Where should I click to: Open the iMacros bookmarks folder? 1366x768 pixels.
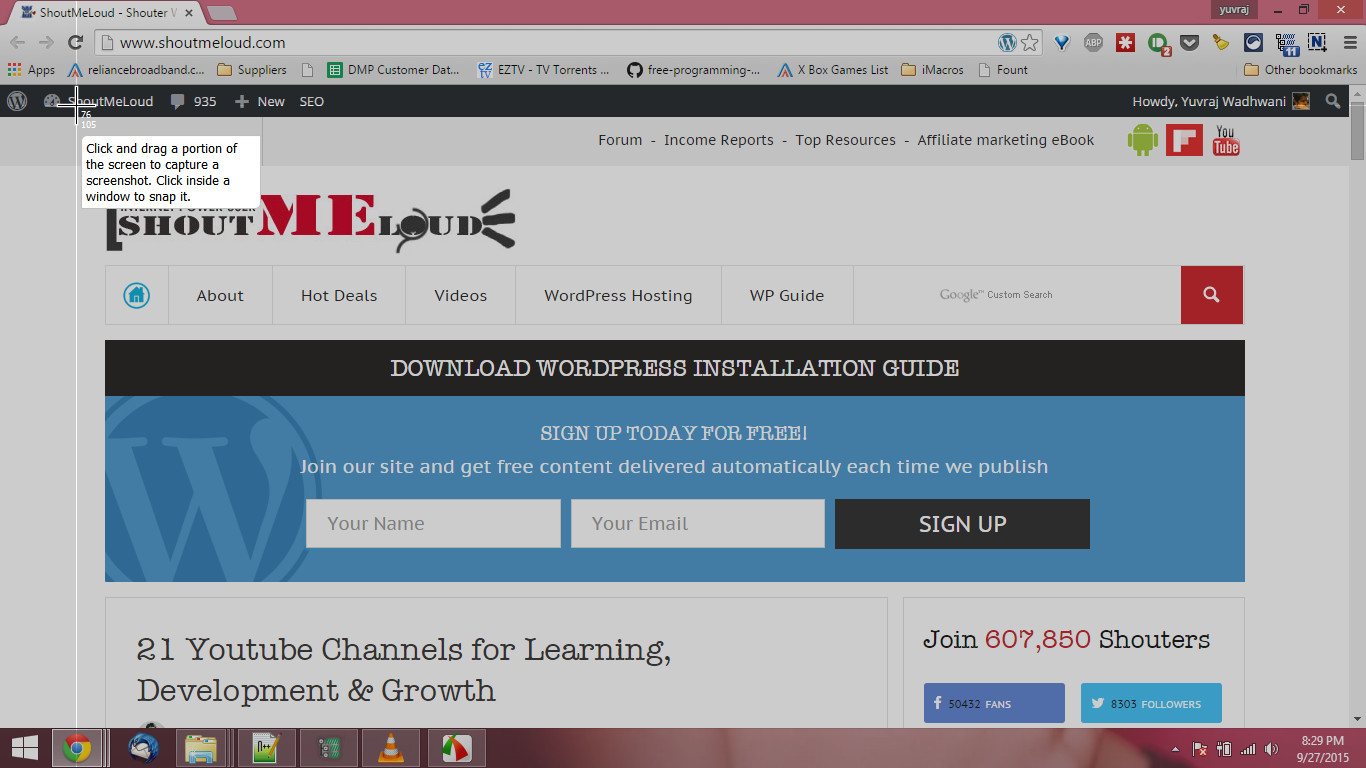[x=932, y=70]
